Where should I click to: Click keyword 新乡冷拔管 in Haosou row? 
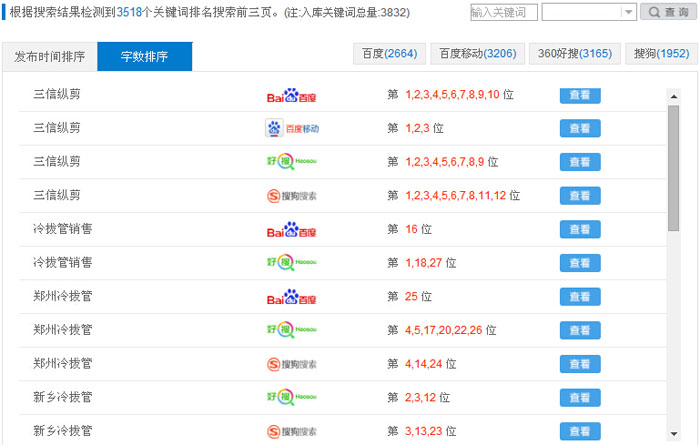click(62, 397)
